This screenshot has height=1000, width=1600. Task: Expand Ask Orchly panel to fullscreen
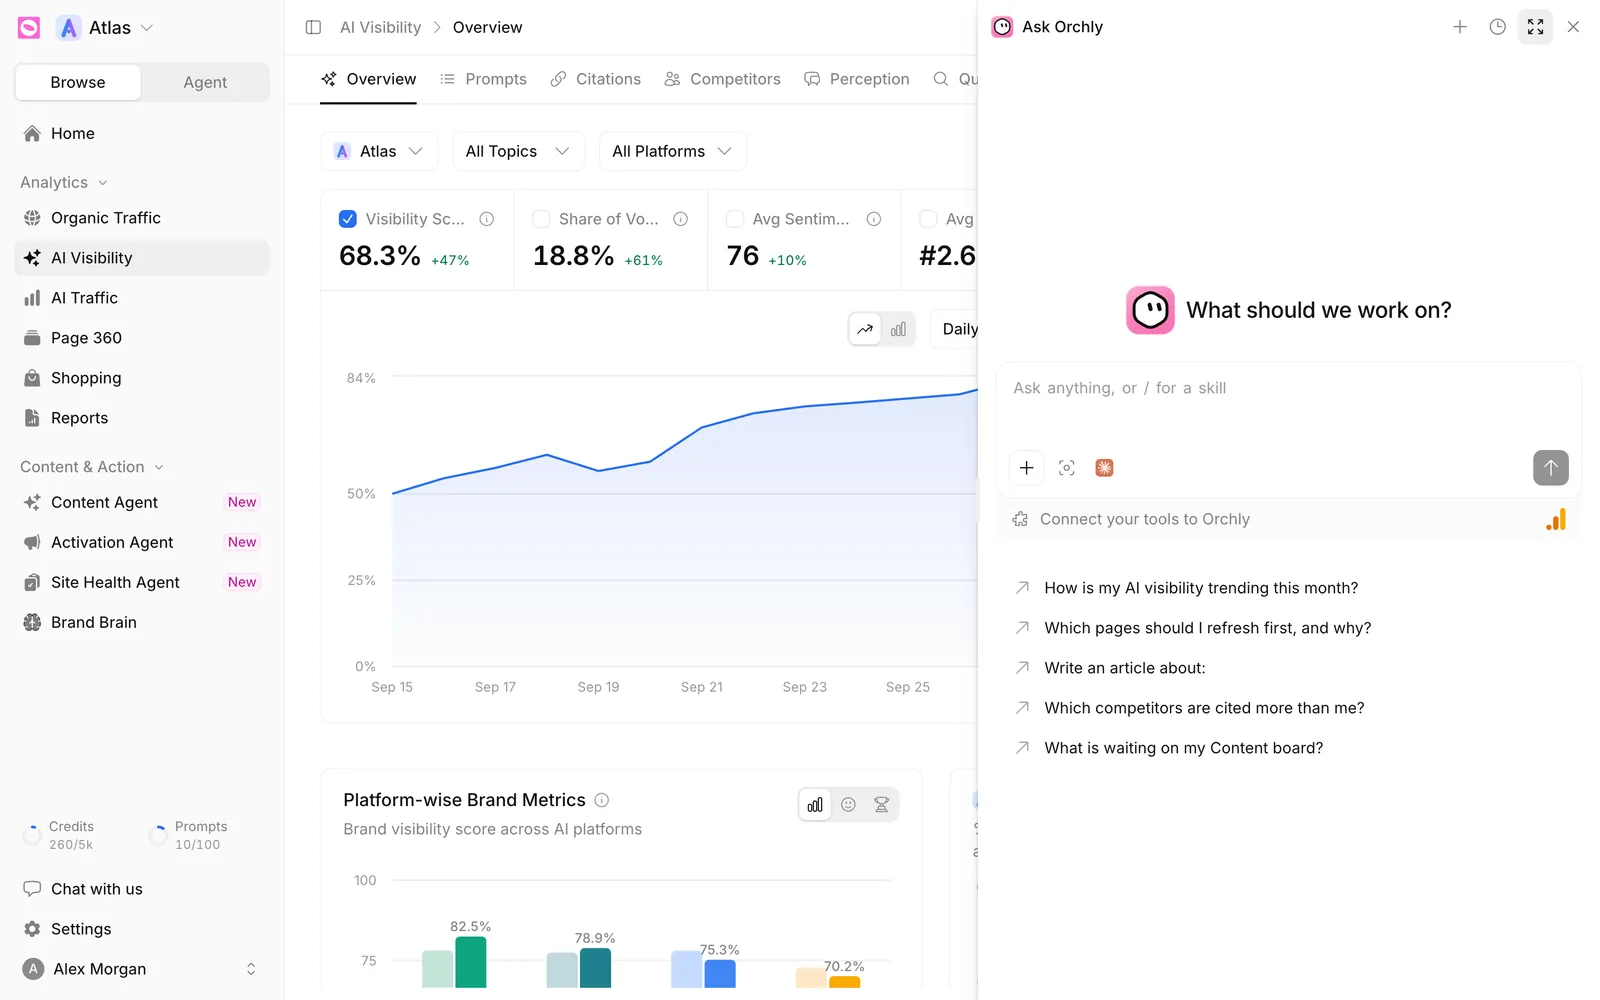tap(1535, 27)
